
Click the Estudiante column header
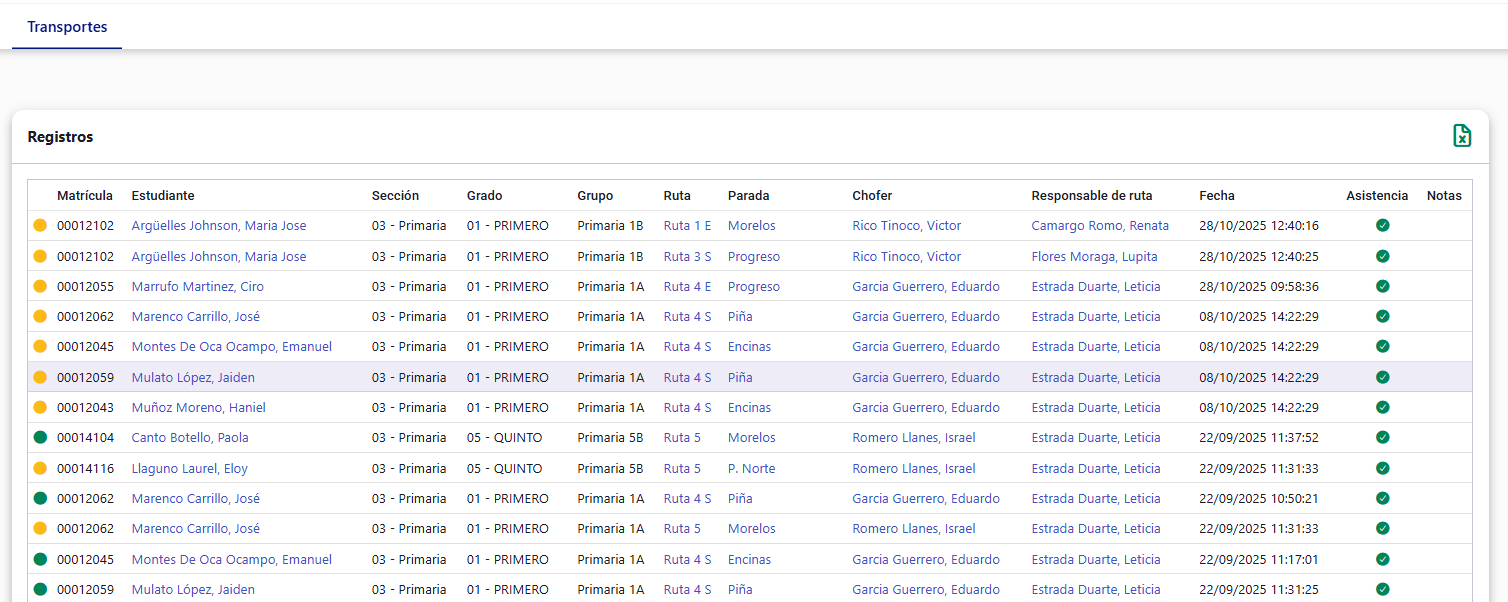pos(163,196)
